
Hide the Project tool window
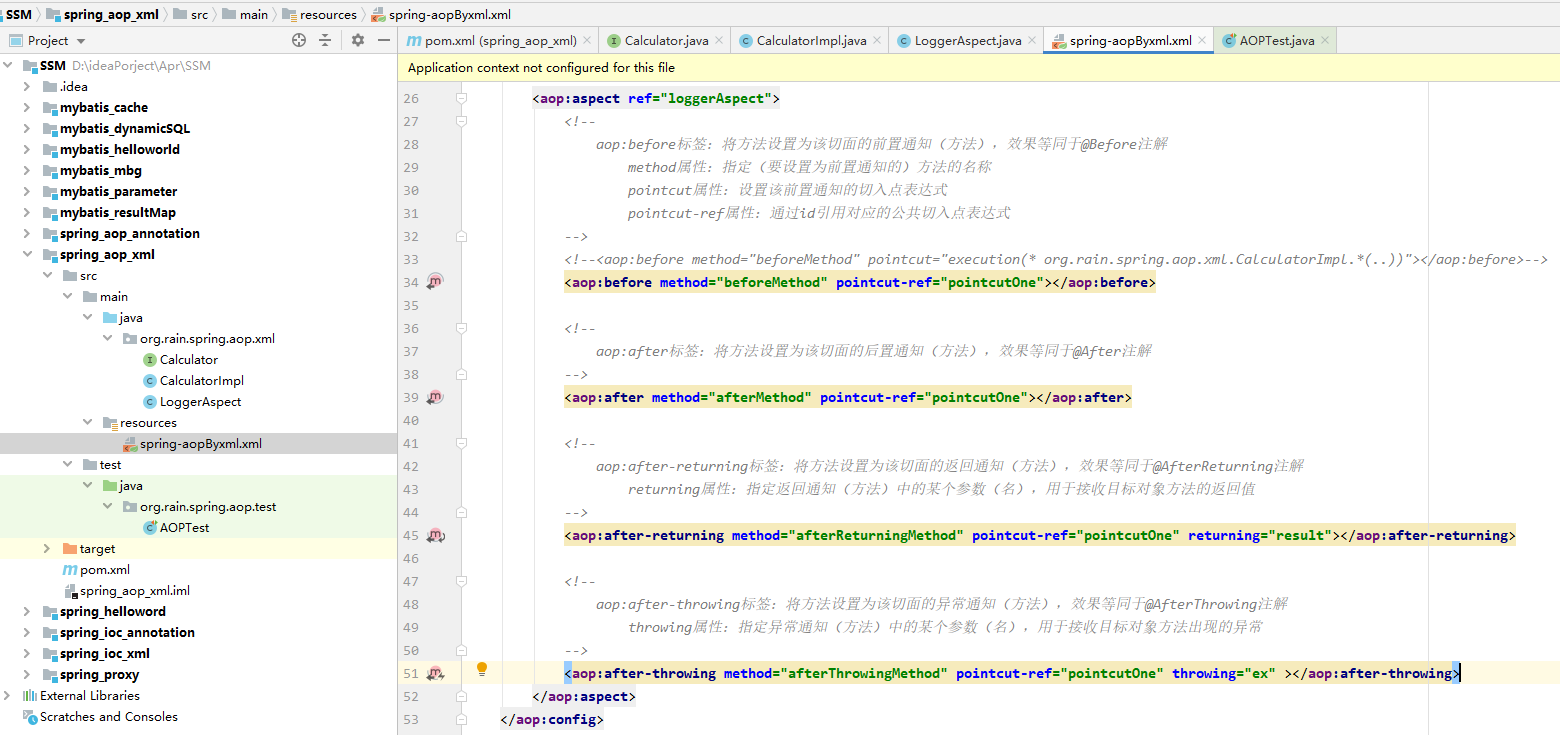[384, 40]
